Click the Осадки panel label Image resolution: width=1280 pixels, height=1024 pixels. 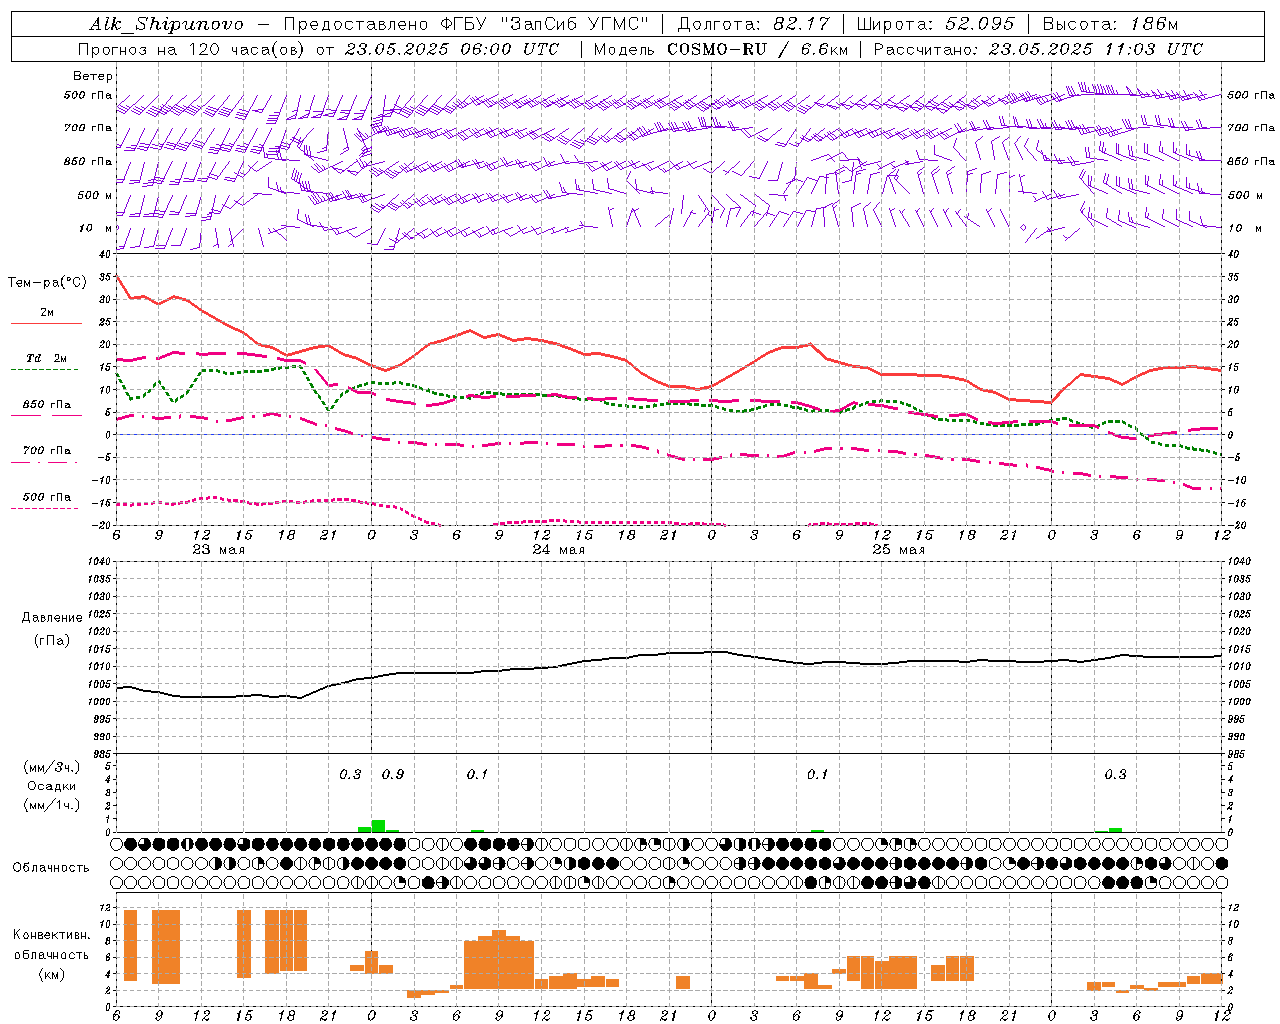coord(52,786)
